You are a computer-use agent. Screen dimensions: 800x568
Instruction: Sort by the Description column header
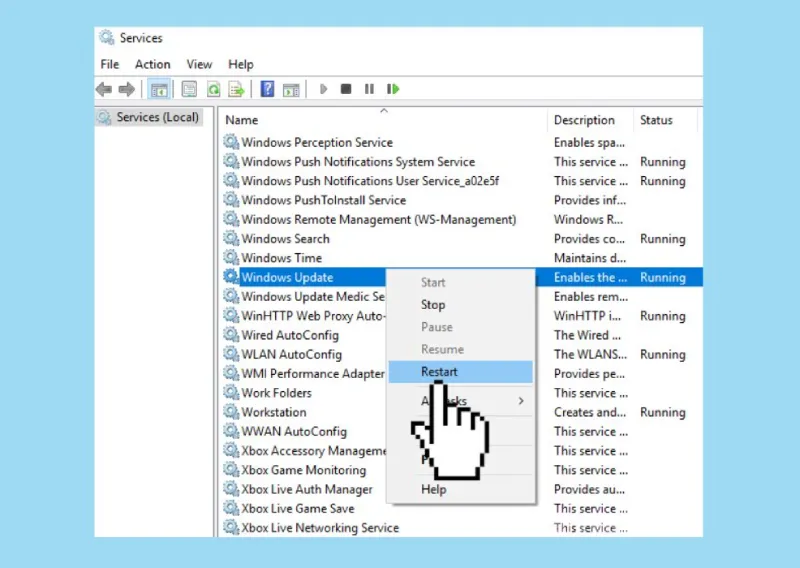pos(584,120)
